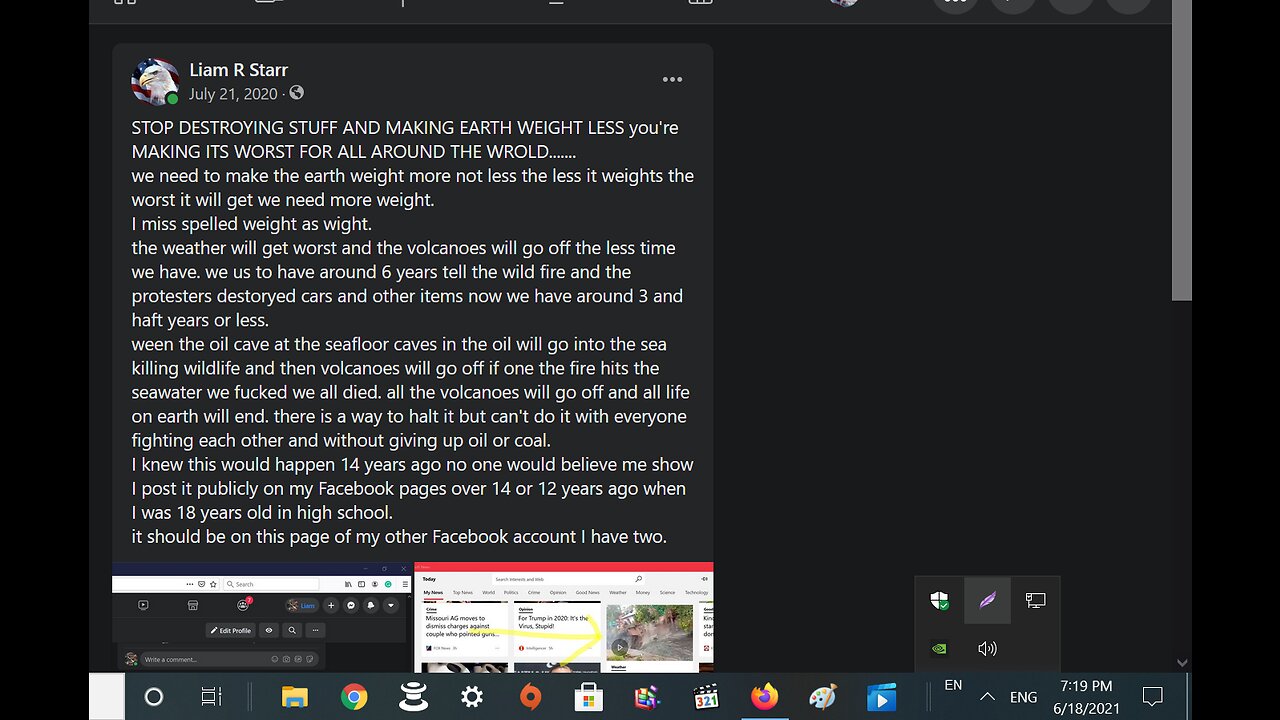1280x720 pixels.
Task: Open Paint palette icon on the taskbar
Action: pyautogui.click(x=823, y=697)
